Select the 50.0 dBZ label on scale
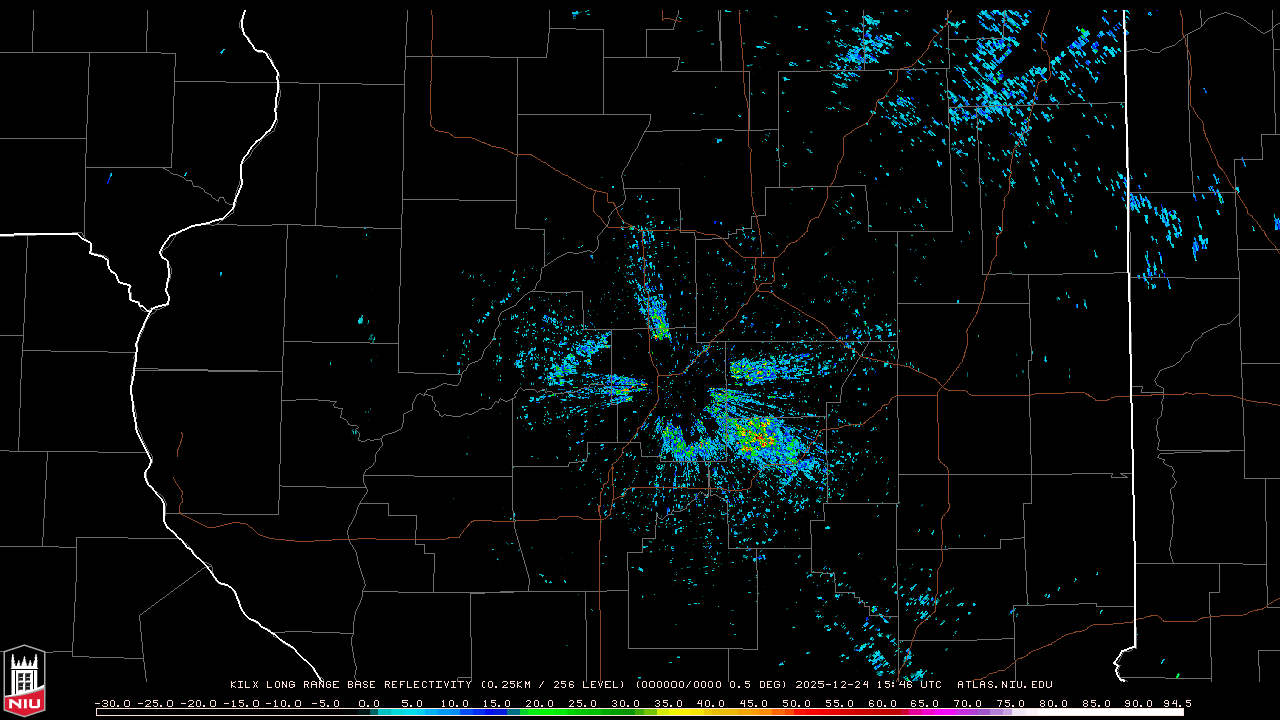 click(796, 703)
